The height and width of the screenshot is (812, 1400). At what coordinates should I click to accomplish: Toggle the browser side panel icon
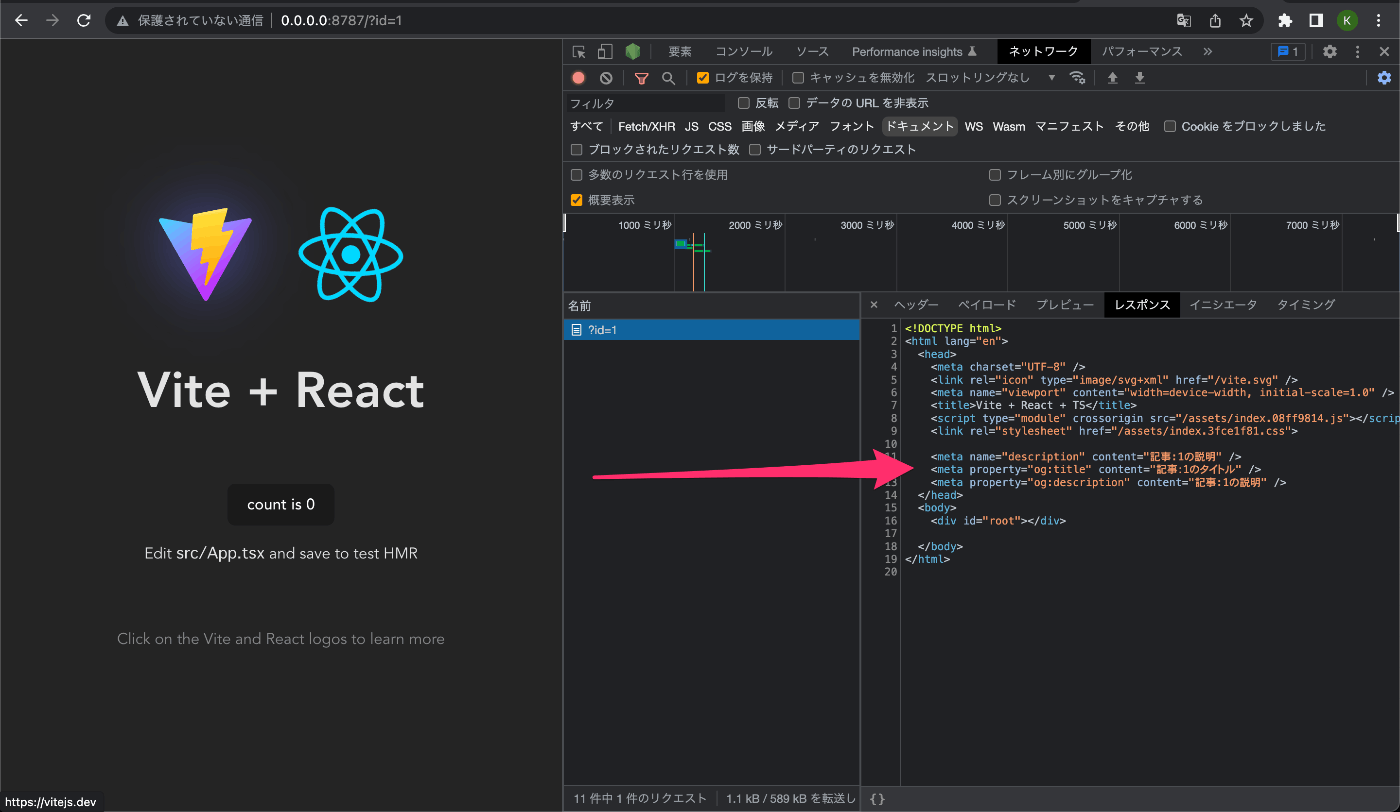[1316, 20]
